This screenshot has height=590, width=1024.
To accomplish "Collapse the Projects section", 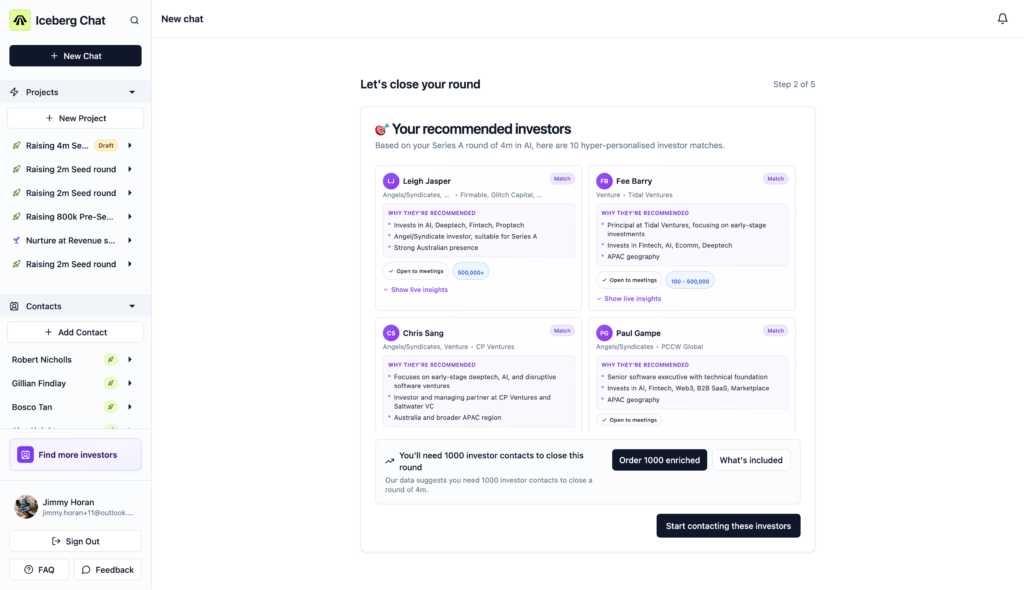I will (x=132, y=92).
